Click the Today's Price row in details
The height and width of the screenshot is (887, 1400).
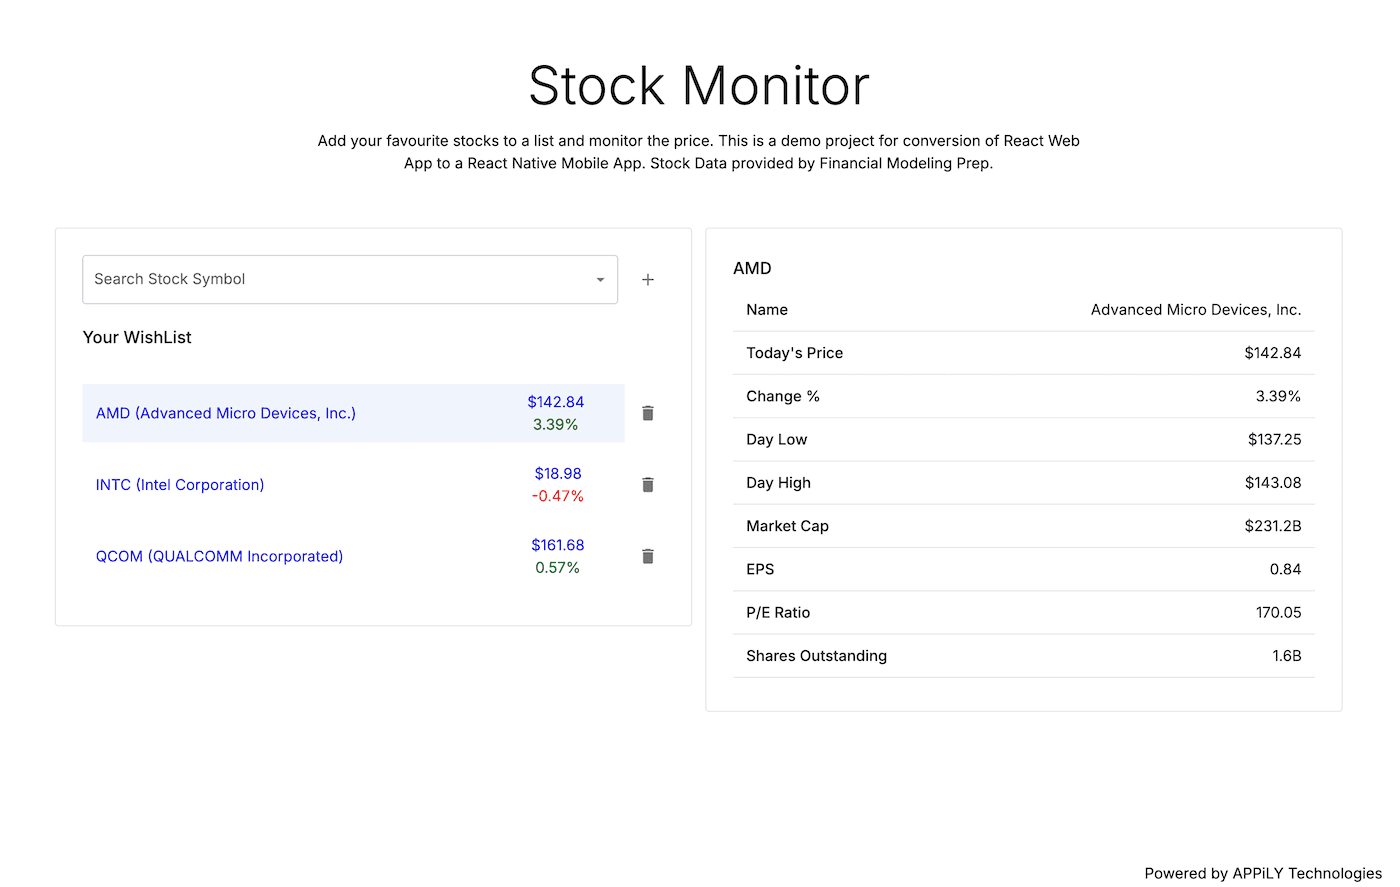1023,353
